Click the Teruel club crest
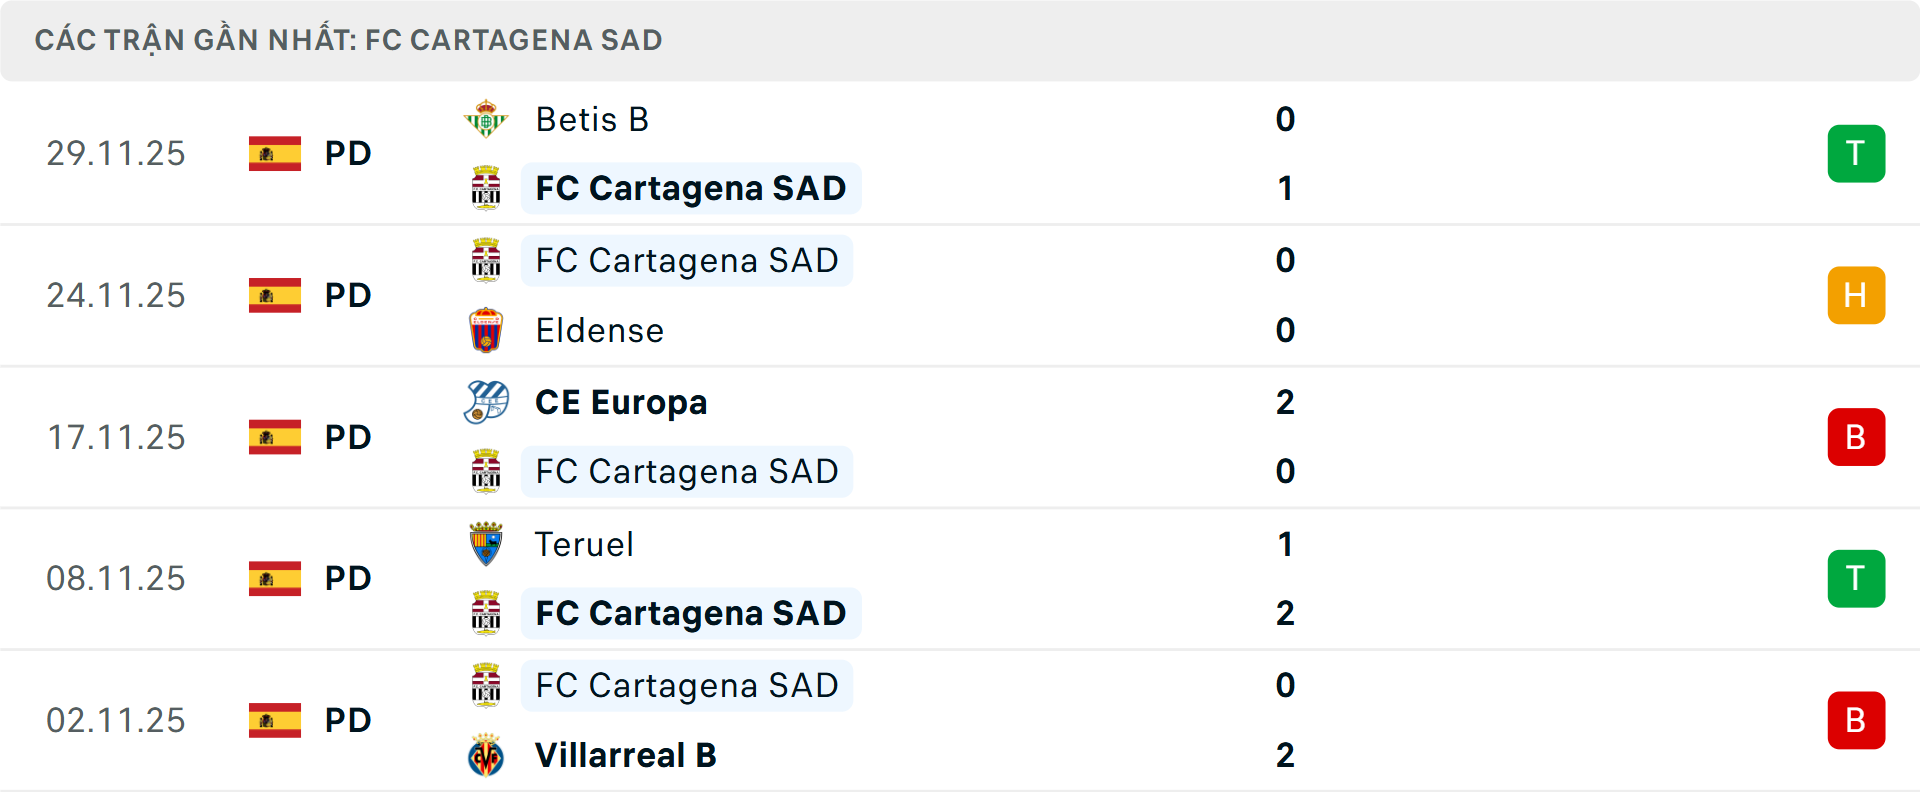Screen dimensions: 1920x792 (x=486, y=544)
